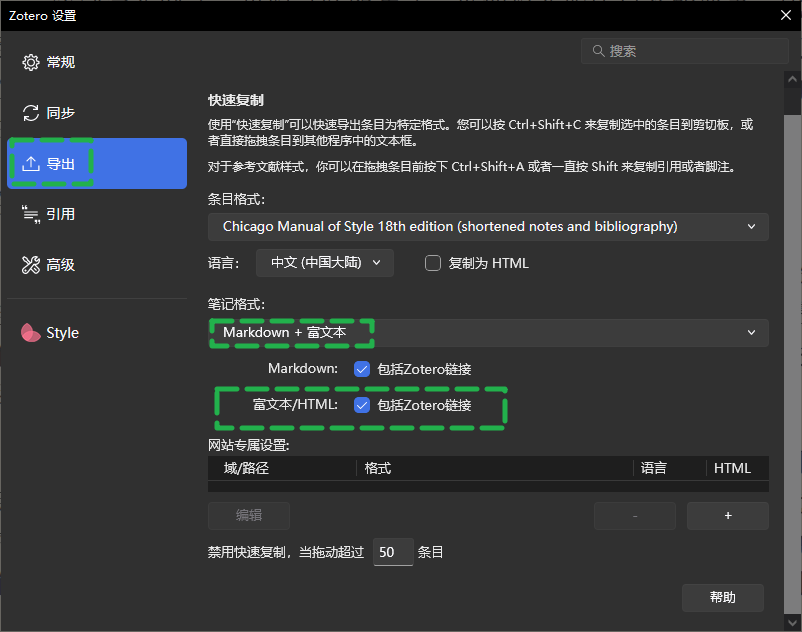Open the 常规 (General) settings pane

[97, 62]
